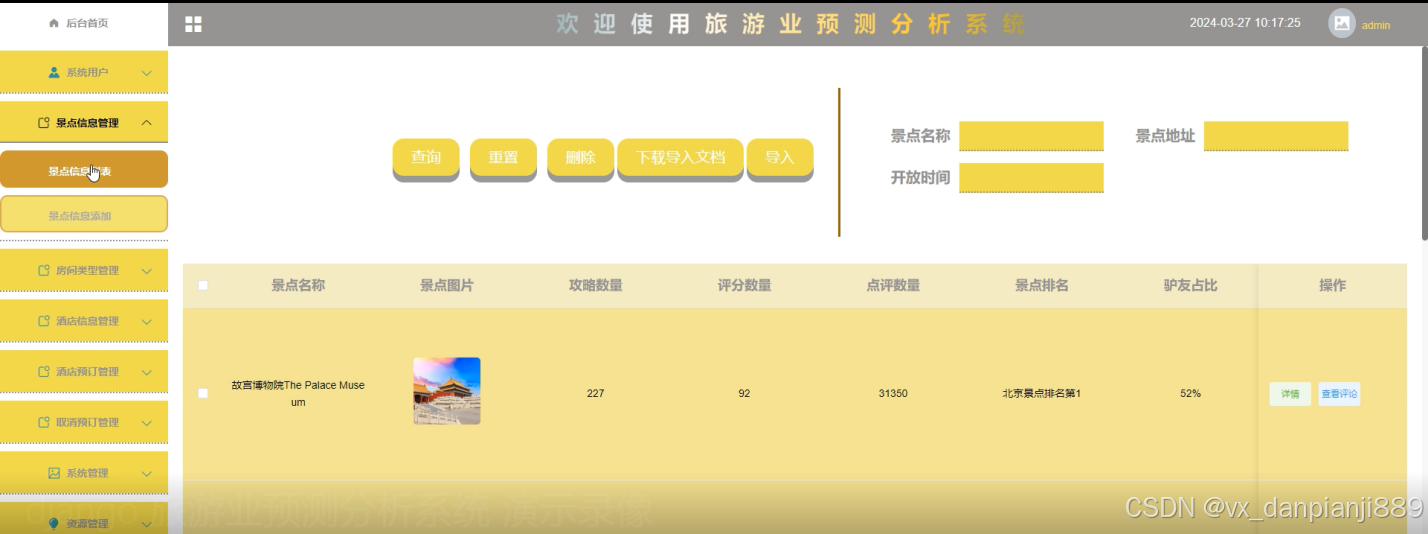The height and width of the screenshot is (534, 1428).
Task: Click the 攻略数量 column header
Action: [x=596, y=285]
